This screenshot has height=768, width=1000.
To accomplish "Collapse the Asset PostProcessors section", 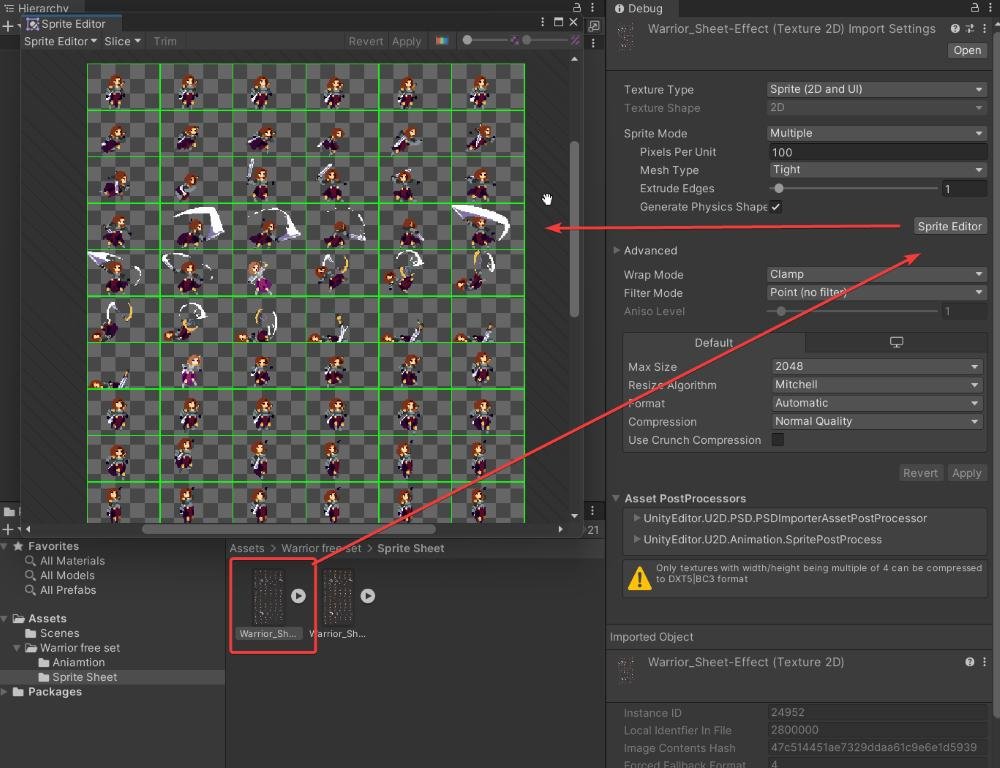I will pyautogui.click(x=616, y=498).
